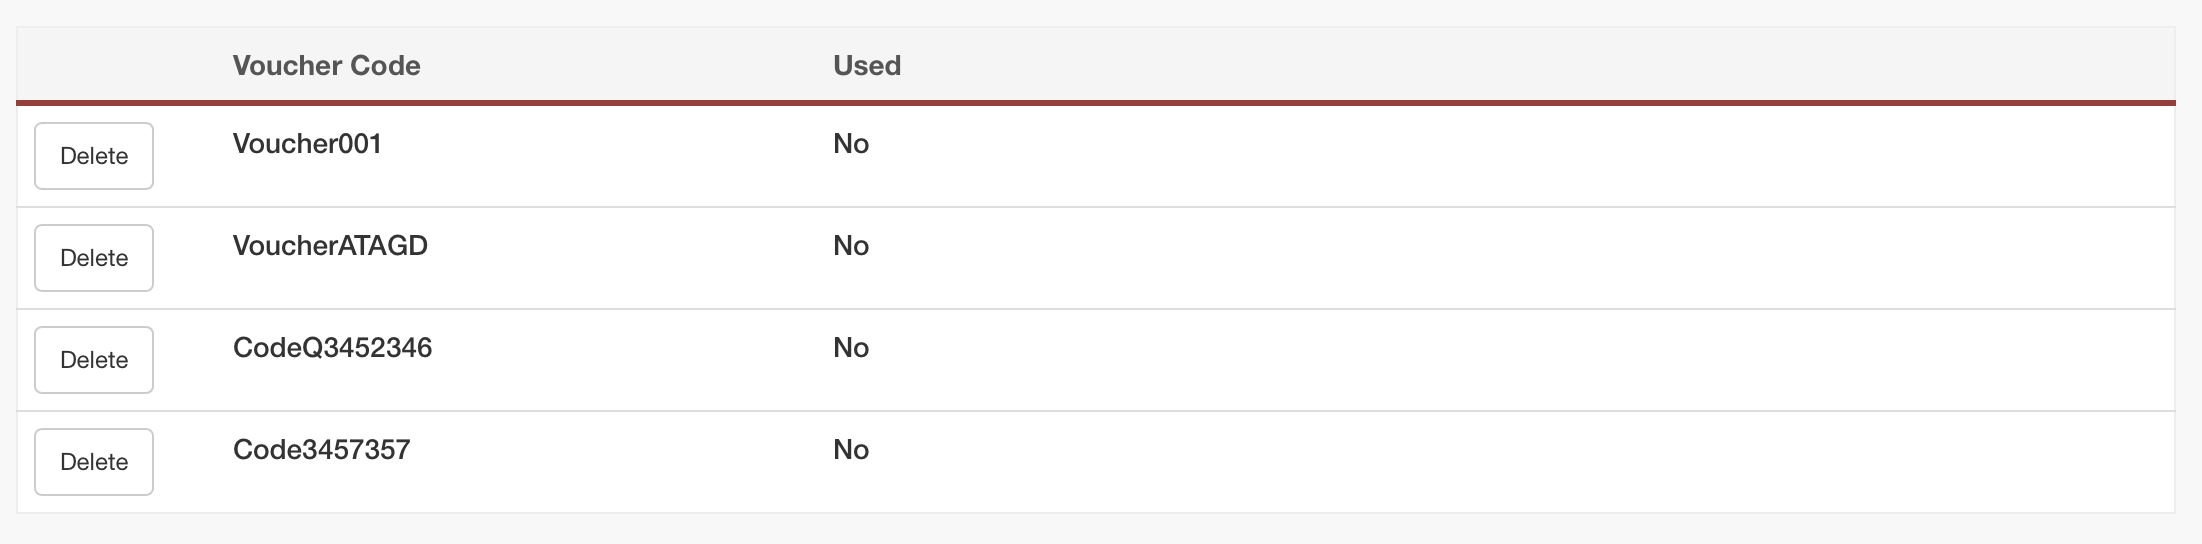Delete the Voucher001 voucher

pyautogui.click(x=94, y=156)
